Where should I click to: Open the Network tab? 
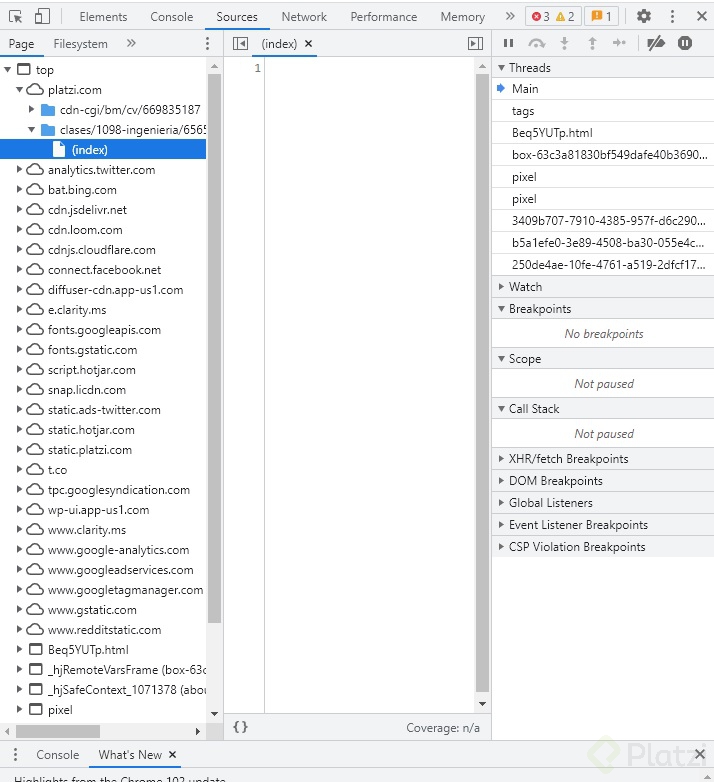click(x=304, y=16)
